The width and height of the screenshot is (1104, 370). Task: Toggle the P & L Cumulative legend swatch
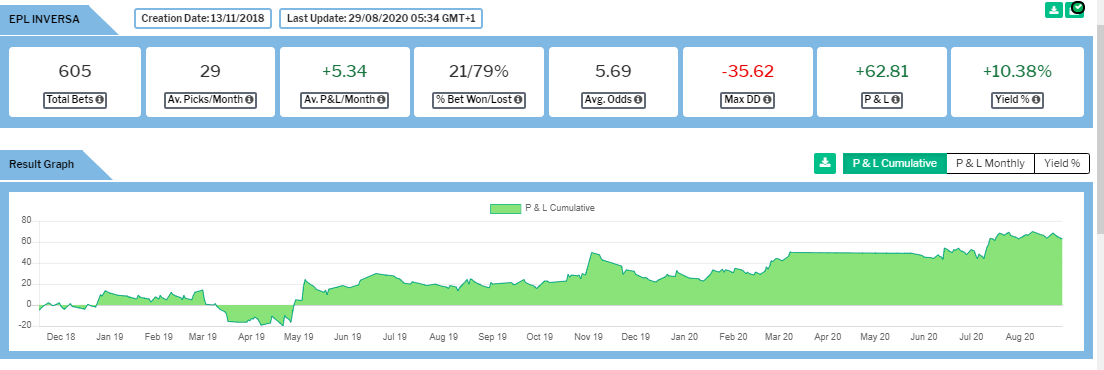(506, 208)
